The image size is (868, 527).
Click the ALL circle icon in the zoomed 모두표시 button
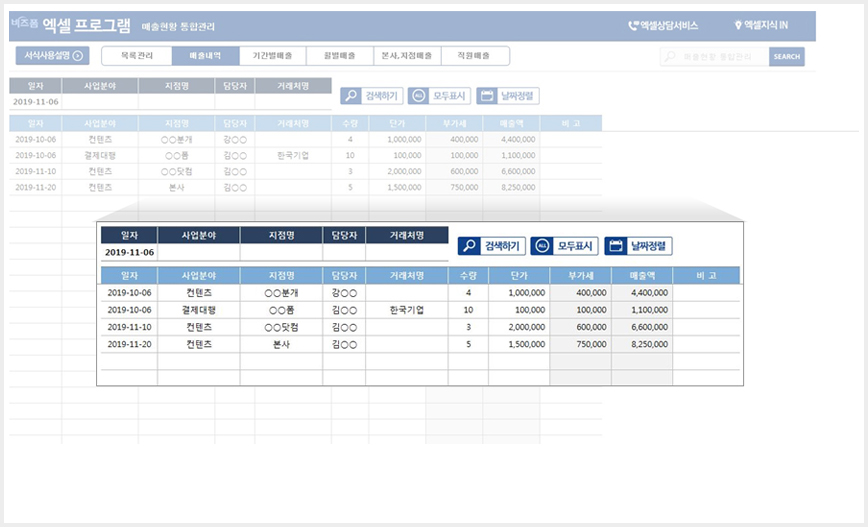coord(542,246)
